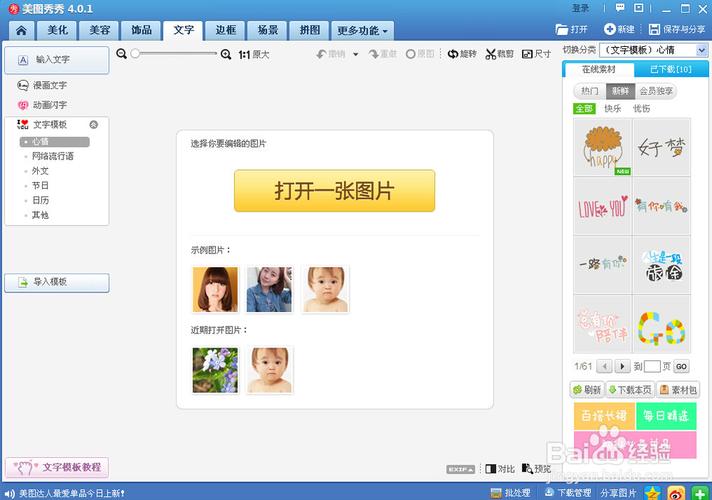The image size is (712, 500).
Task: Click the 旋转 rotate icon
Action: pyautogui.click(x=453, y=54)
